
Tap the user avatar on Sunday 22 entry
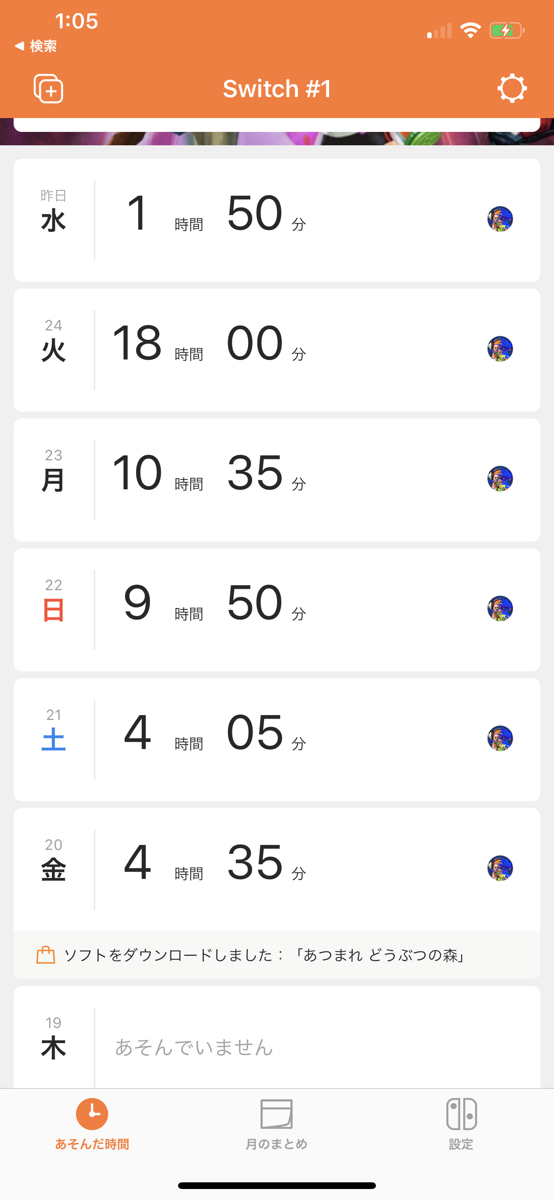tap(500, 609)
